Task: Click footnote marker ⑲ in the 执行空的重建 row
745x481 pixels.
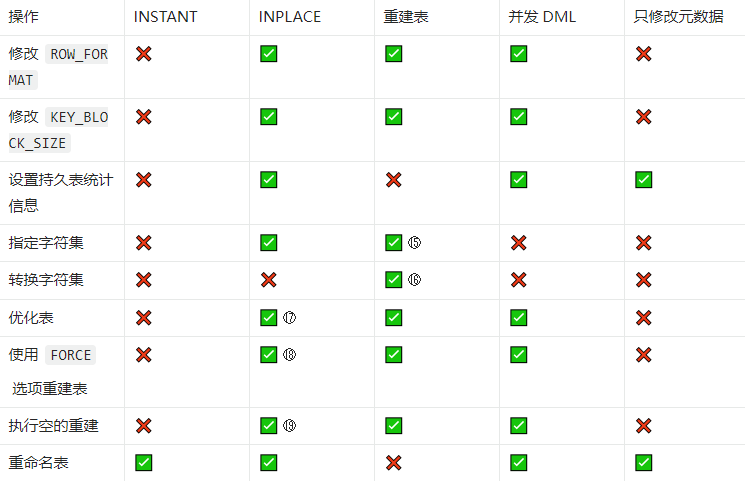Action: click(290, 426)
